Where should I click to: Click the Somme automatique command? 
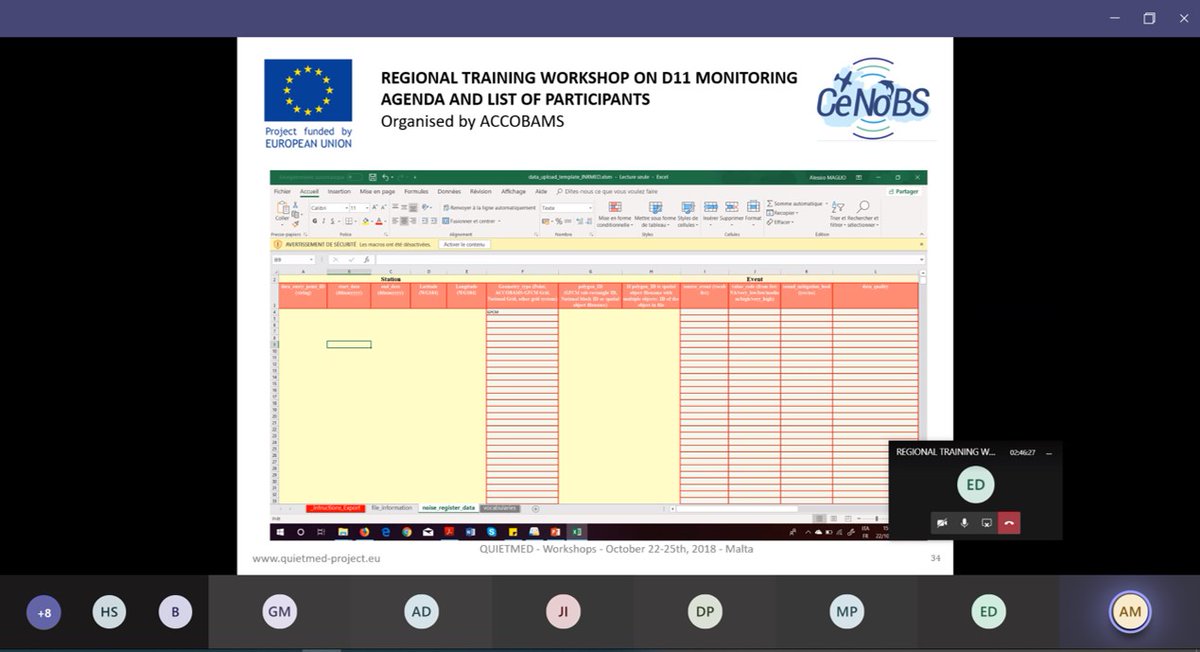point(799,203)
